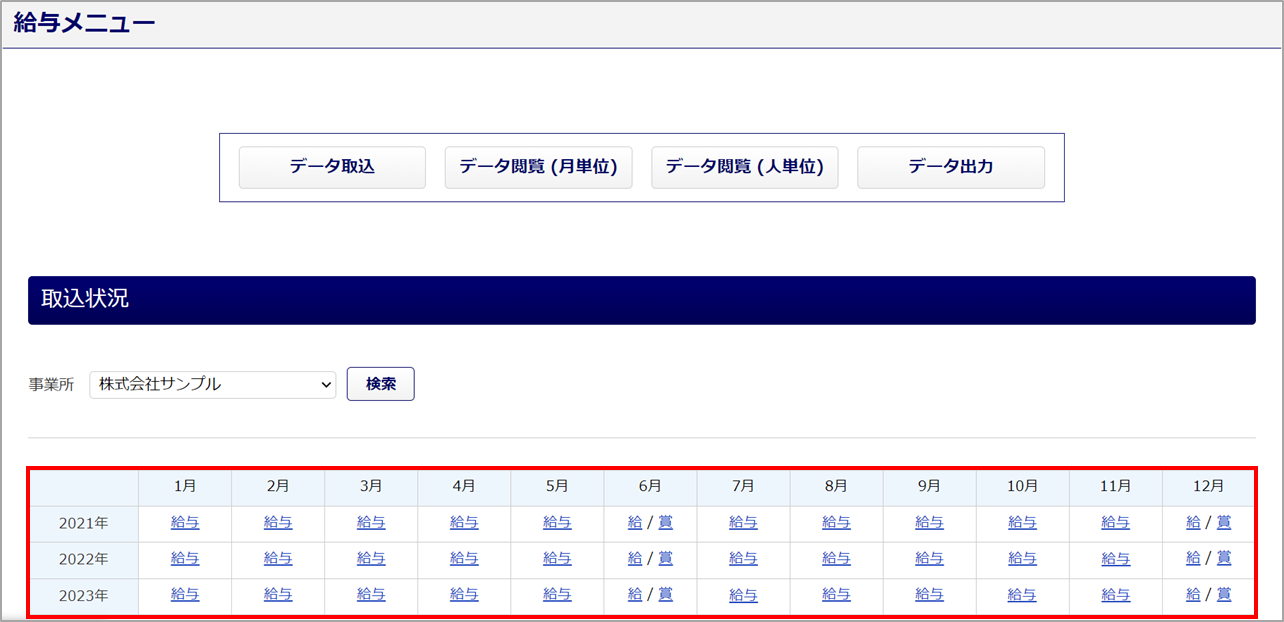This screenshot has height=622, width=1284.
Task: Open 給与 link for January 2021
Action: click(x=185, y=522)
